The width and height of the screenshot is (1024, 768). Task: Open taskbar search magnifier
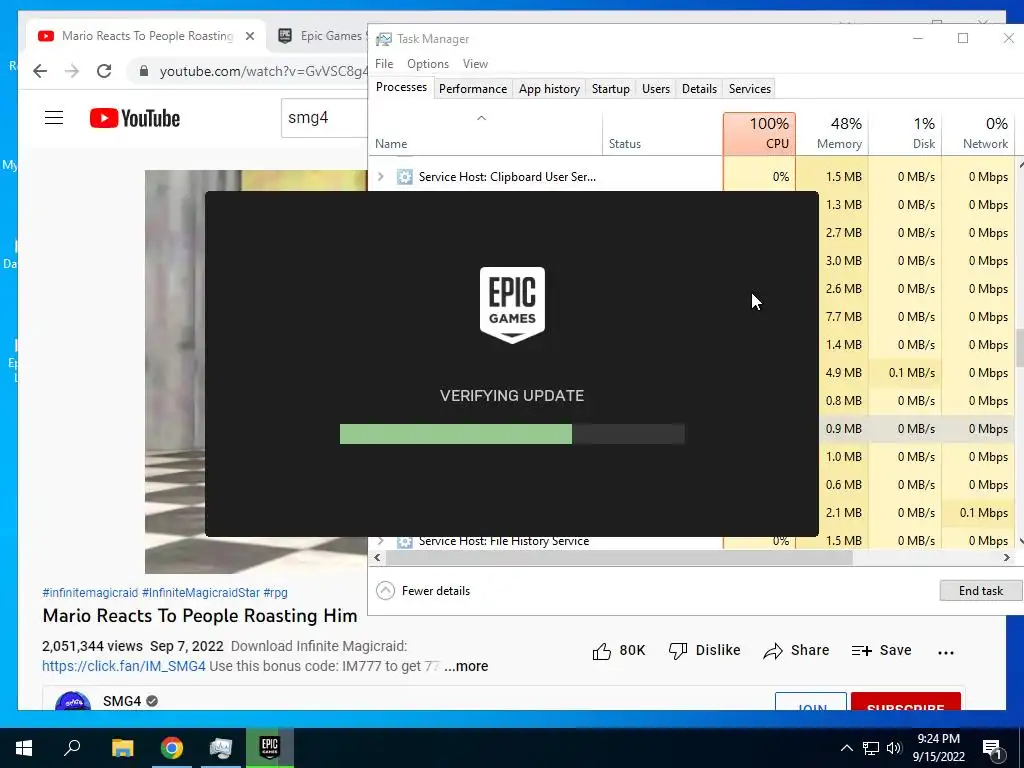[x=72, y=748]
